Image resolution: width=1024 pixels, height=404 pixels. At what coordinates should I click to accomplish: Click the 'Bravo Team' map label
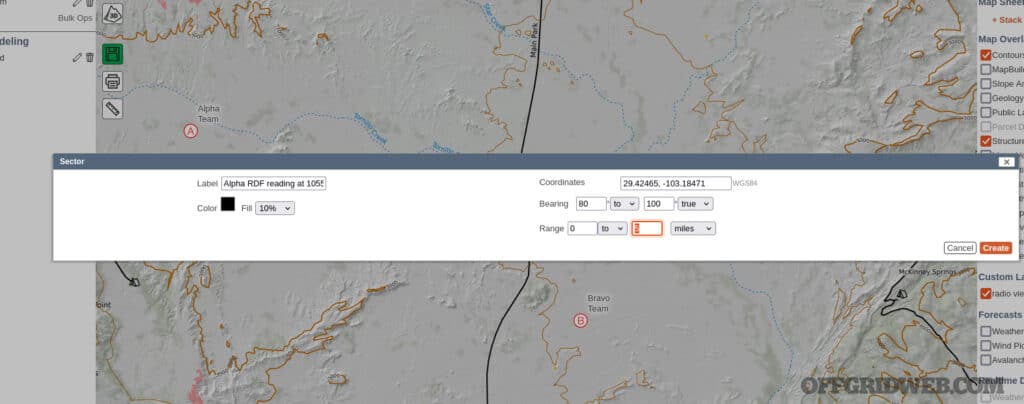click(x=598, y=303)
